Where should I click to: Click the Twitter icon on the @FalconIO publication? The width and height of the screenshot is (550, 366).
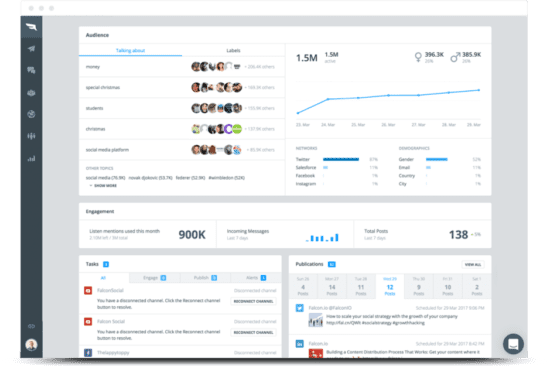coord(300,308)
